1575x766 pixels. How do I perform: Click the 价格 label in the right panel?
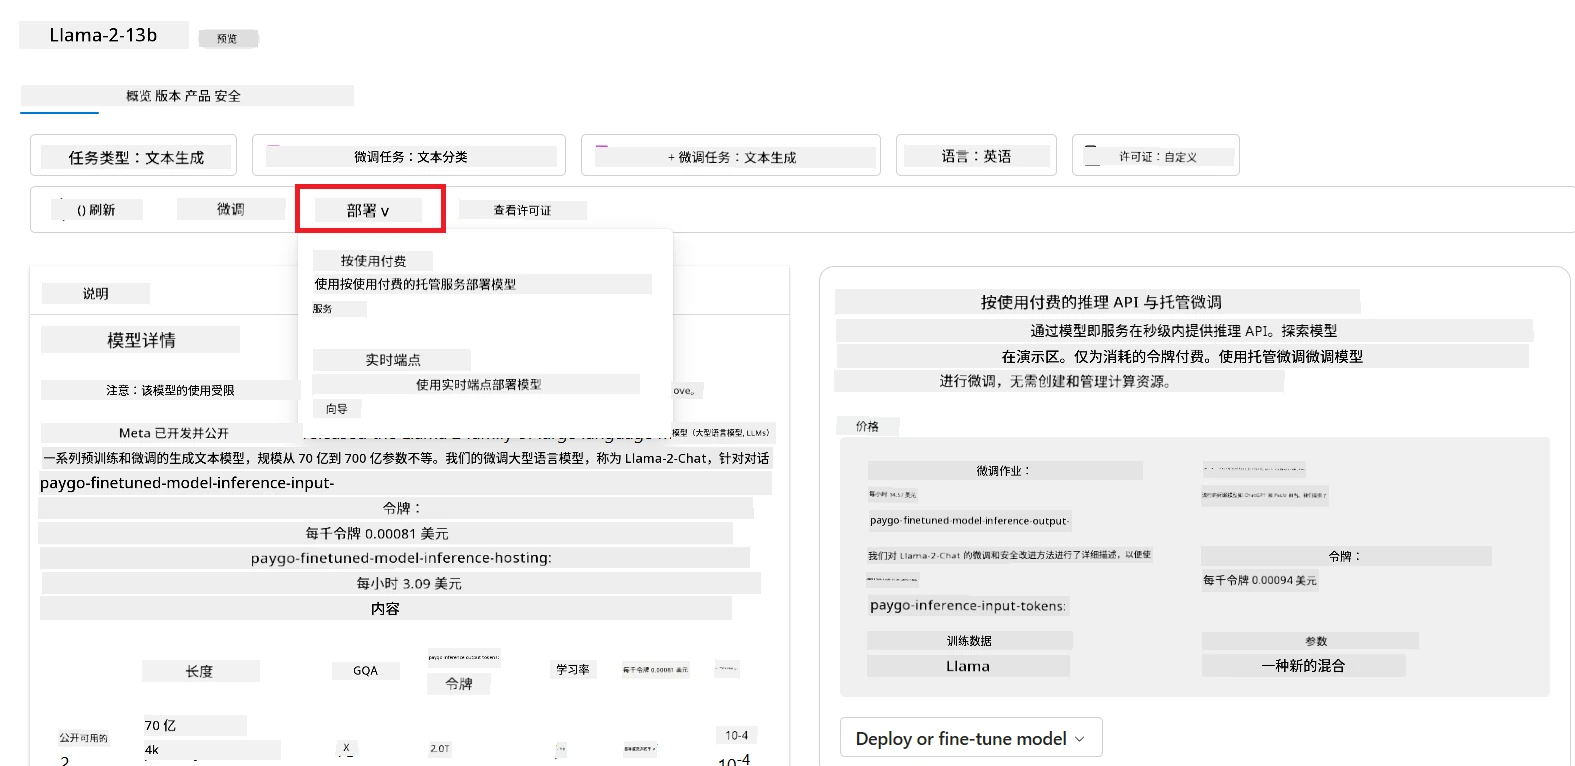pos(867,426)
